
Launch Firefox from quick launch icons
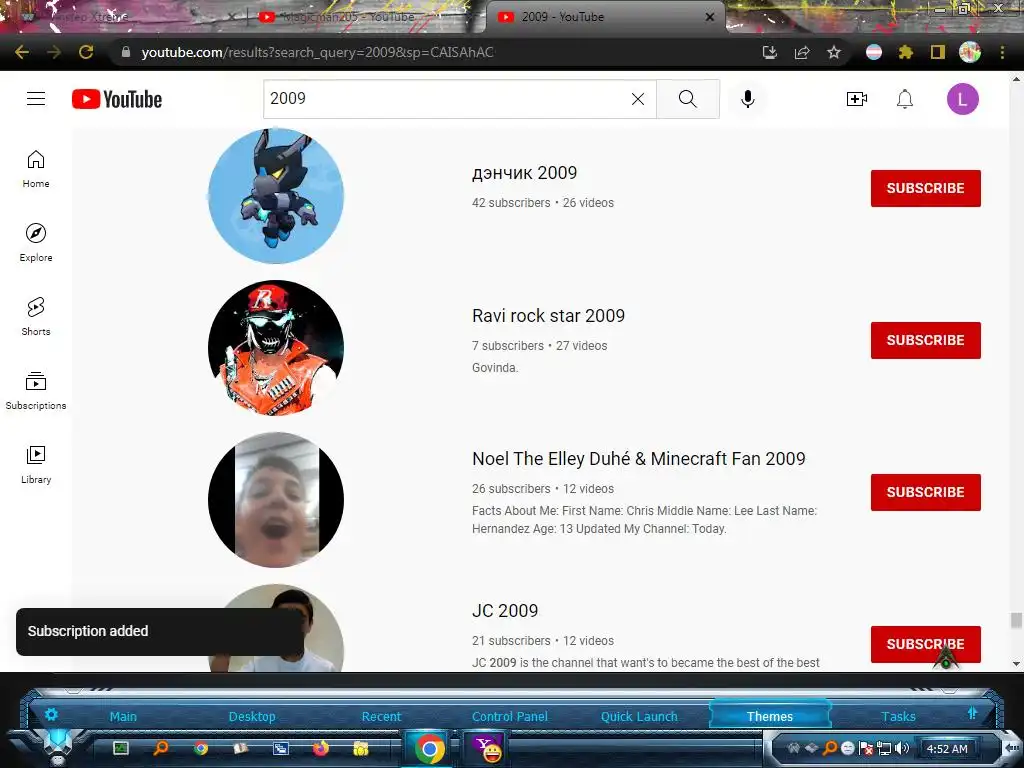(x=321, y=748)
